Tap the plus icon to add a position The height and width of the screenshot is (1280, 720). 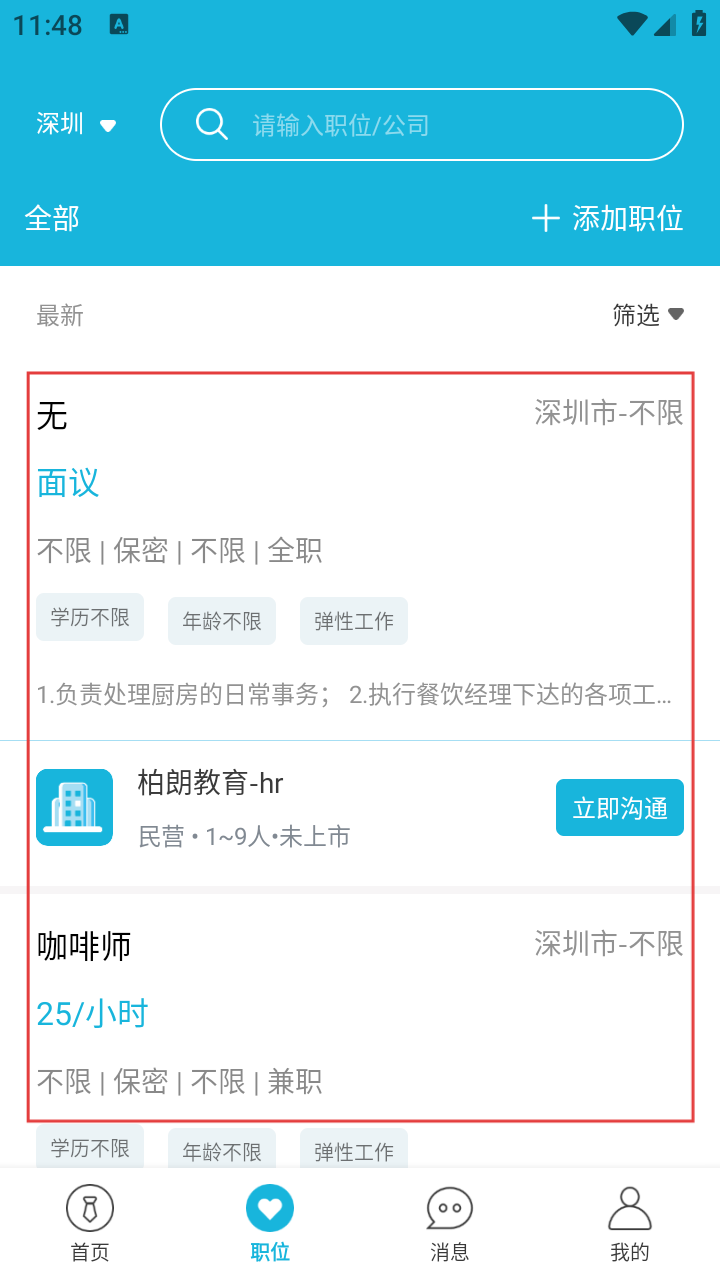545,218
